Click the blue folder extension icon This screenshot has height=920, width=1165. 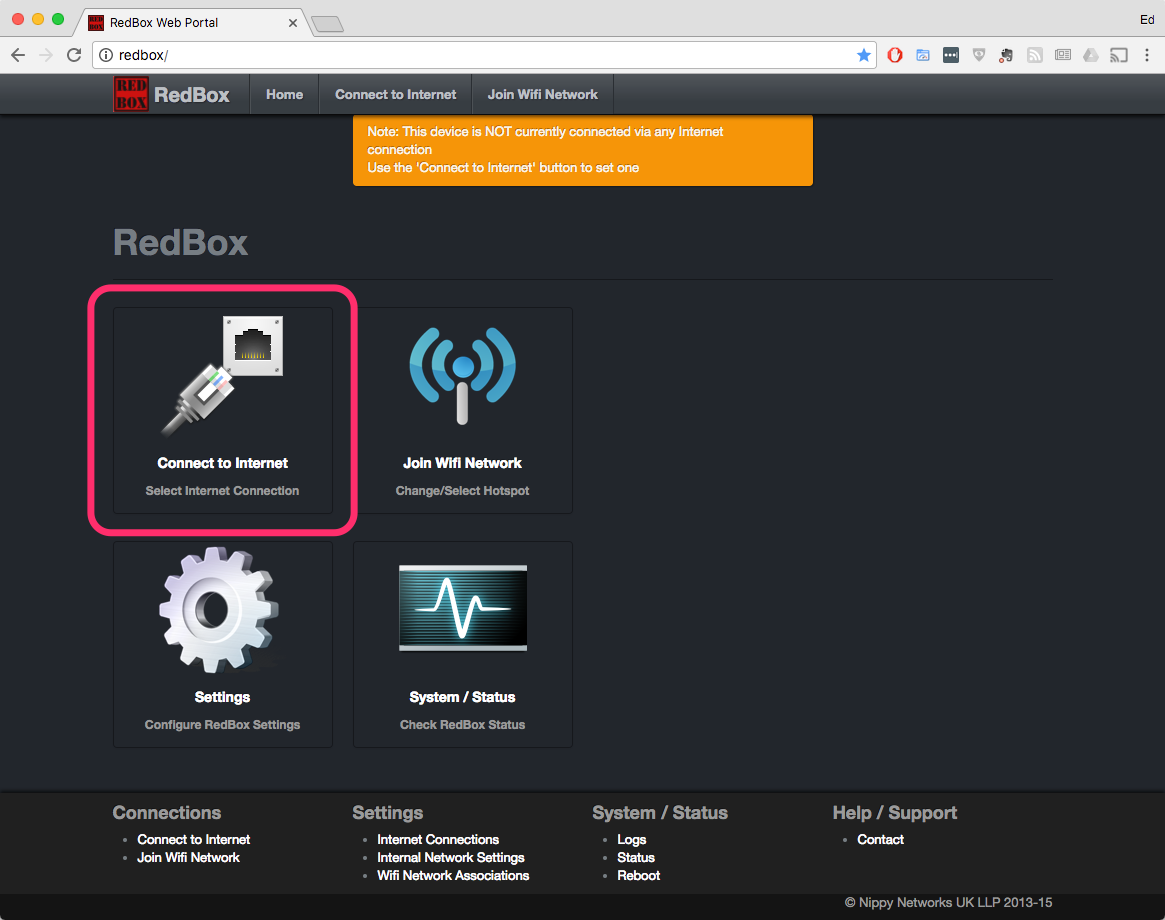click(x=923, y=55)
